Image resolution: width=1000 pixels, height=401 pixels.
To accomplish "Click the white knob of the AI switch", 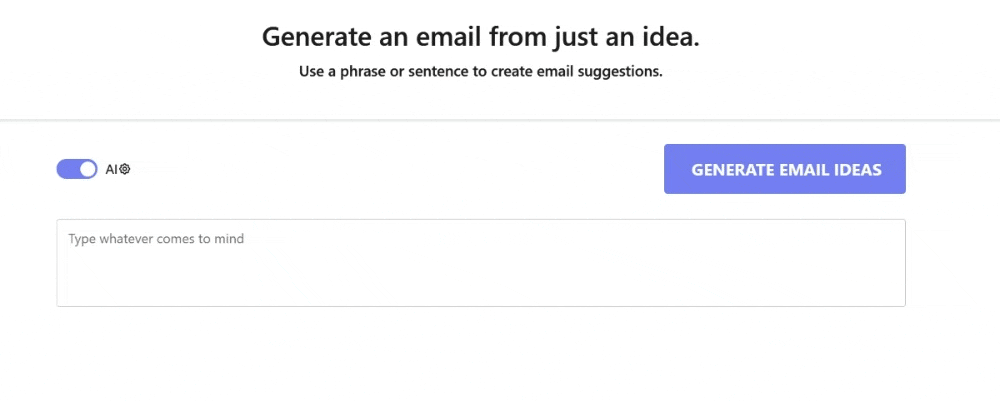I will click(88, 169).
